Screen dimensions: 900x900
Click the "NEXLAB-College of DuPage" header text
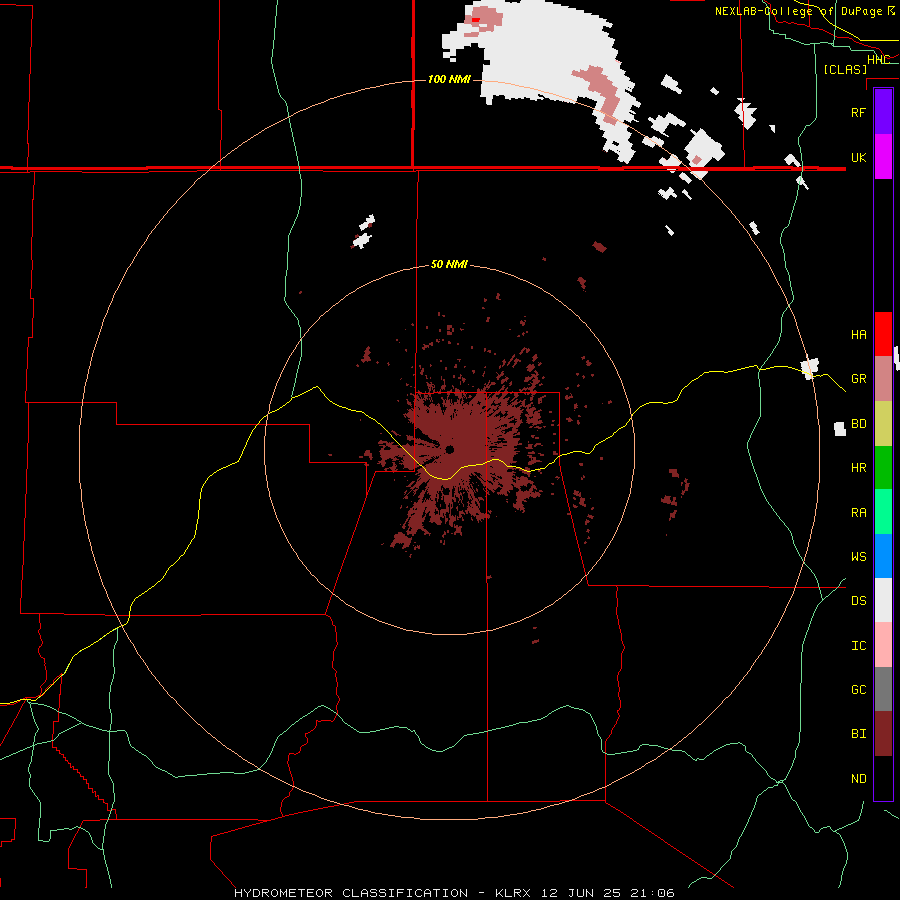(798, 11)
